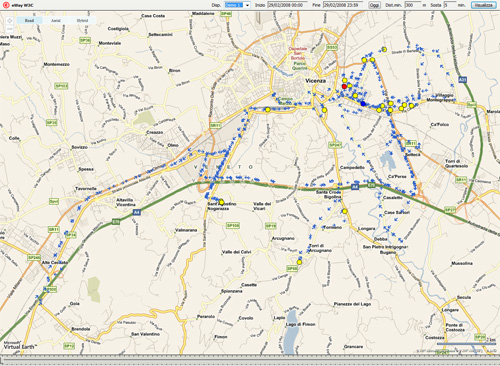Switch map to Aerial view
The height and width of the screenshot is (366, 500).
(x=56, y=20)
